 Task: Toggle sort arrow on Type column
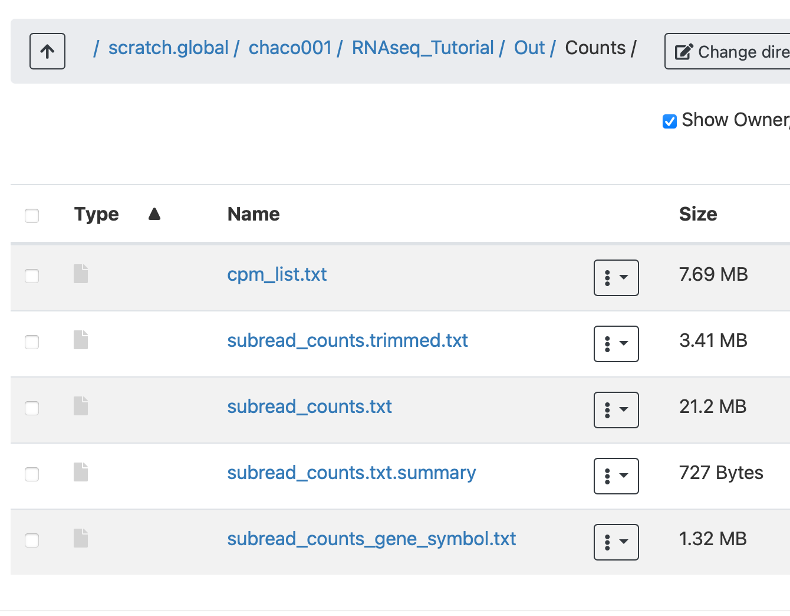click(x=154, y=214)
